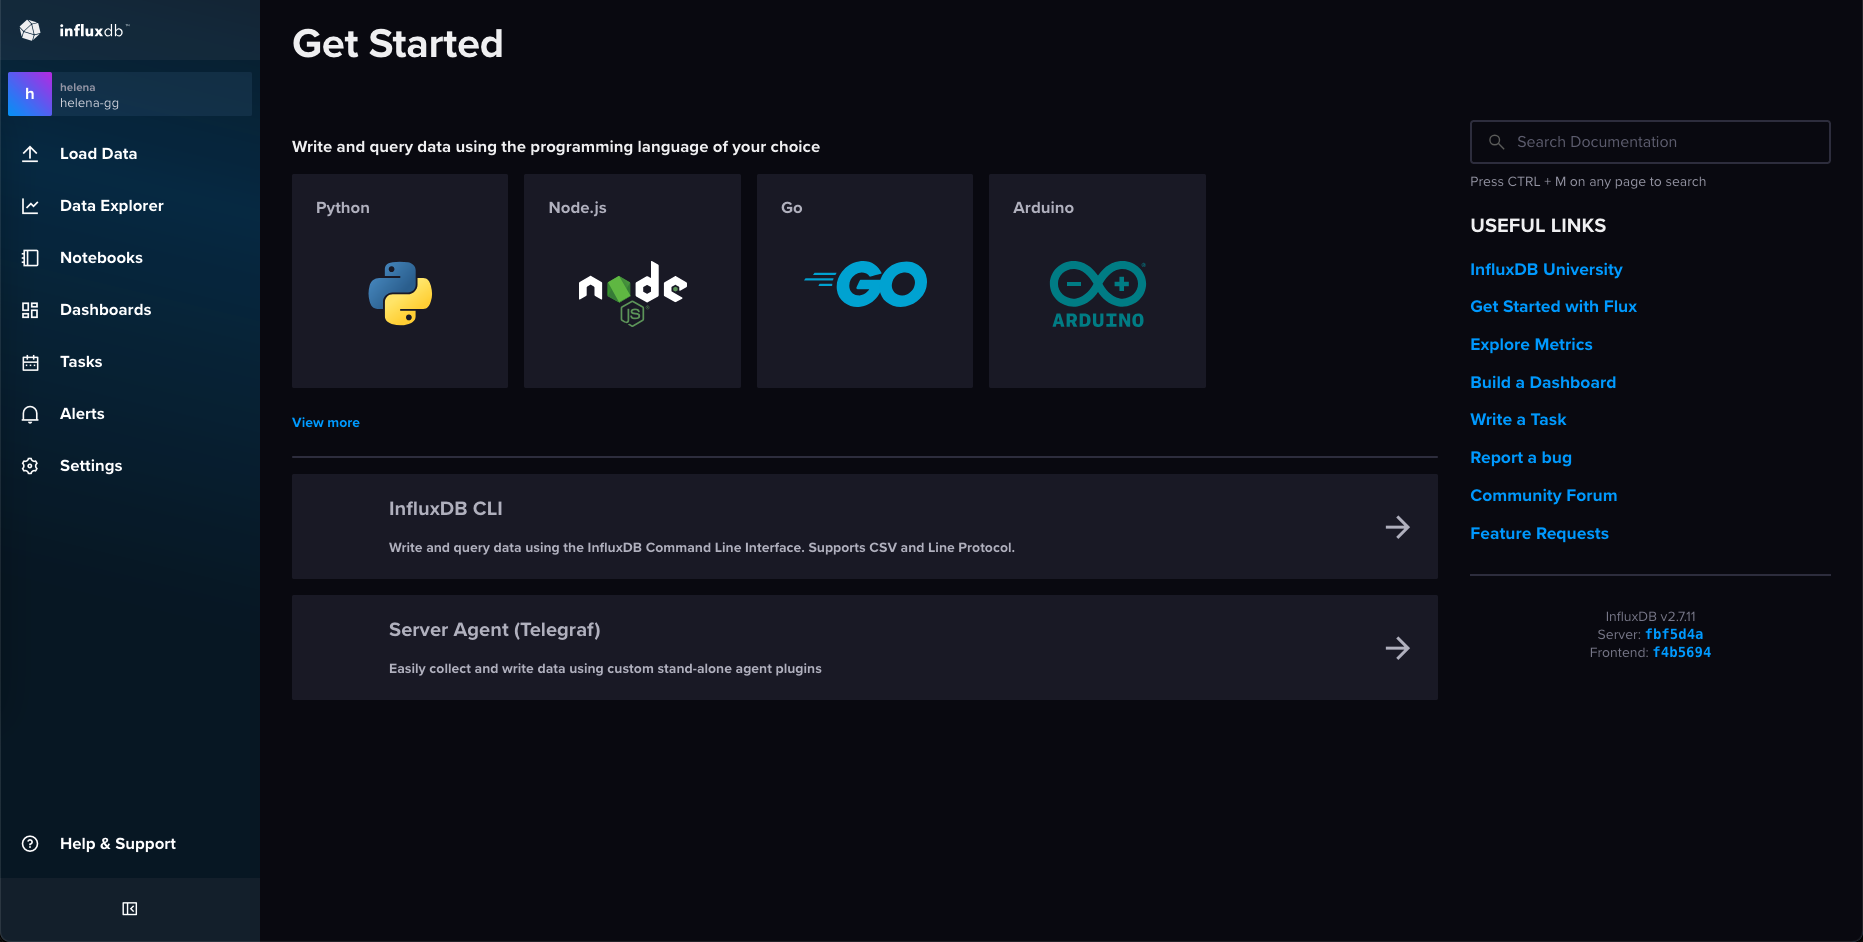Open Alerts bell icon
1863x942 pixels.
30,414
